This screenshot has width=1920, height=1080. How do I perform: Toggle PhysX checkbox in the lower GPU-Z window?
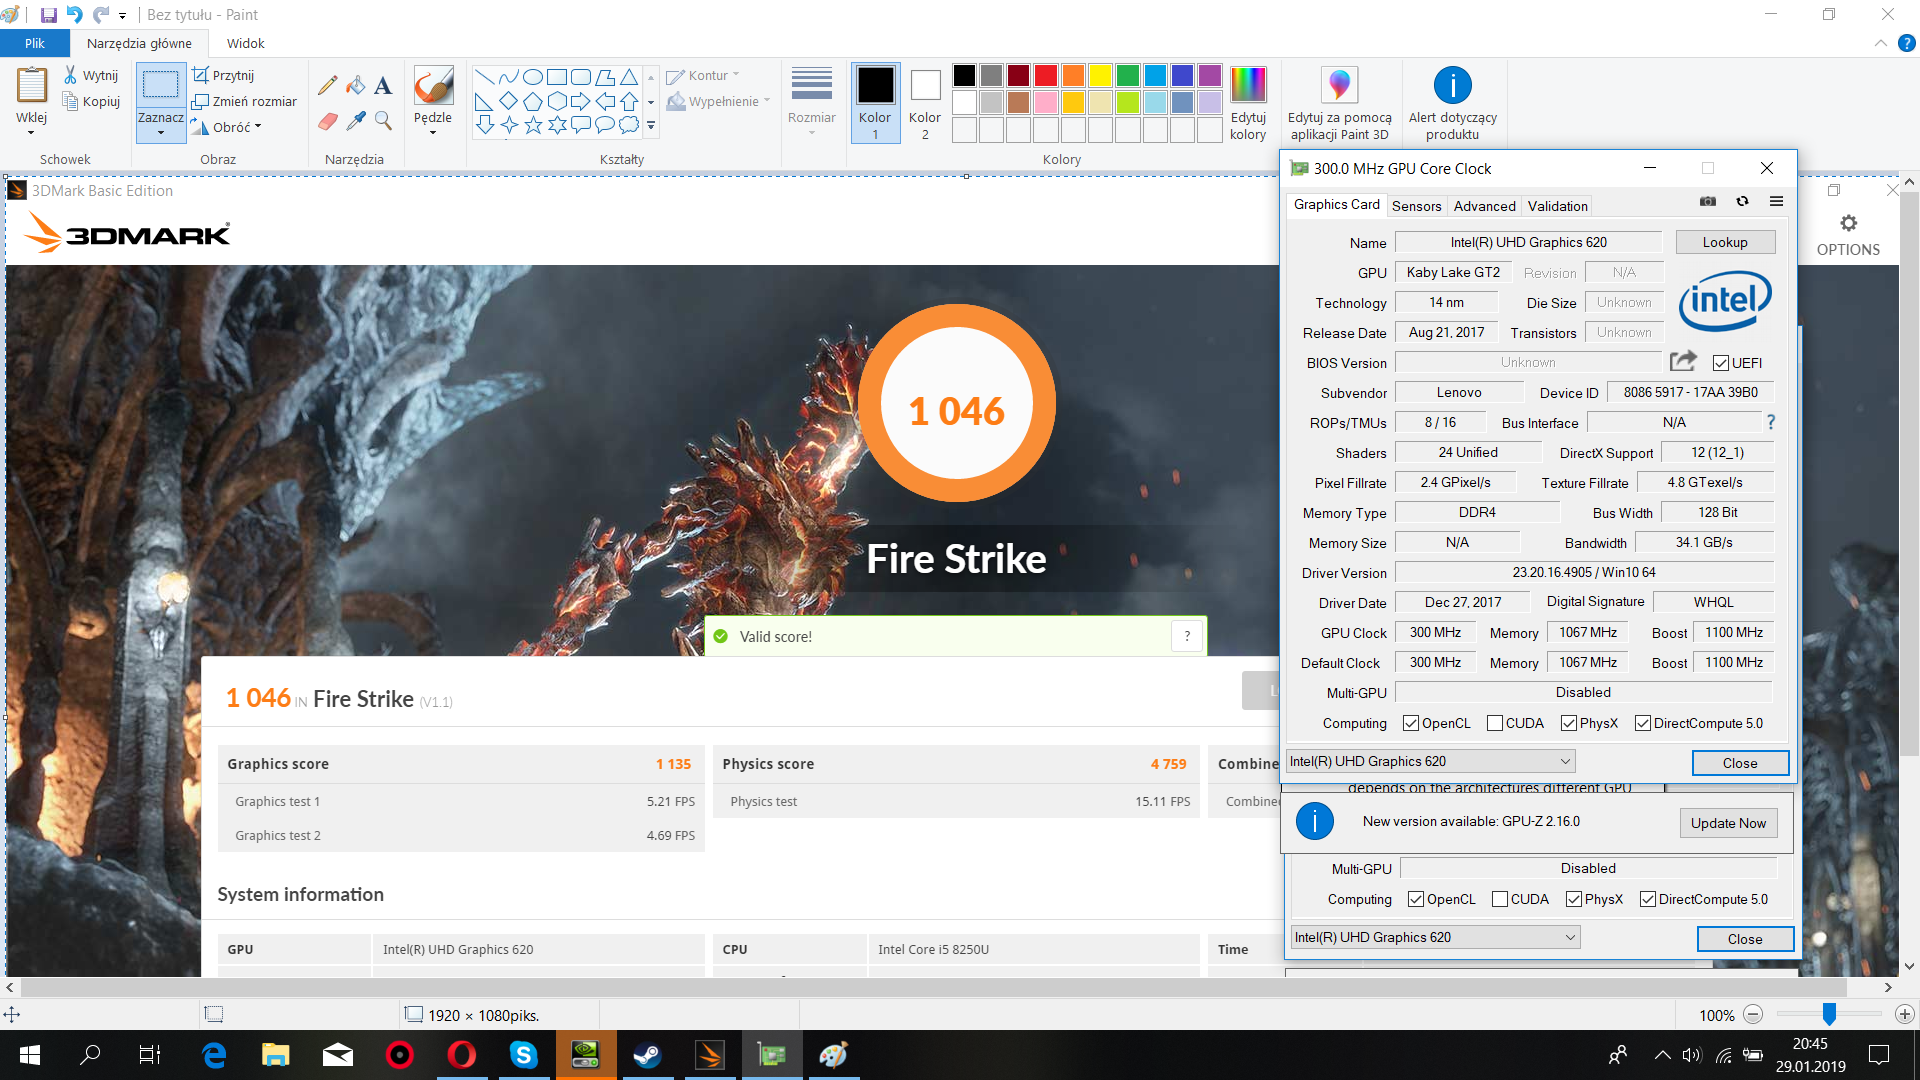[1574, 899]
